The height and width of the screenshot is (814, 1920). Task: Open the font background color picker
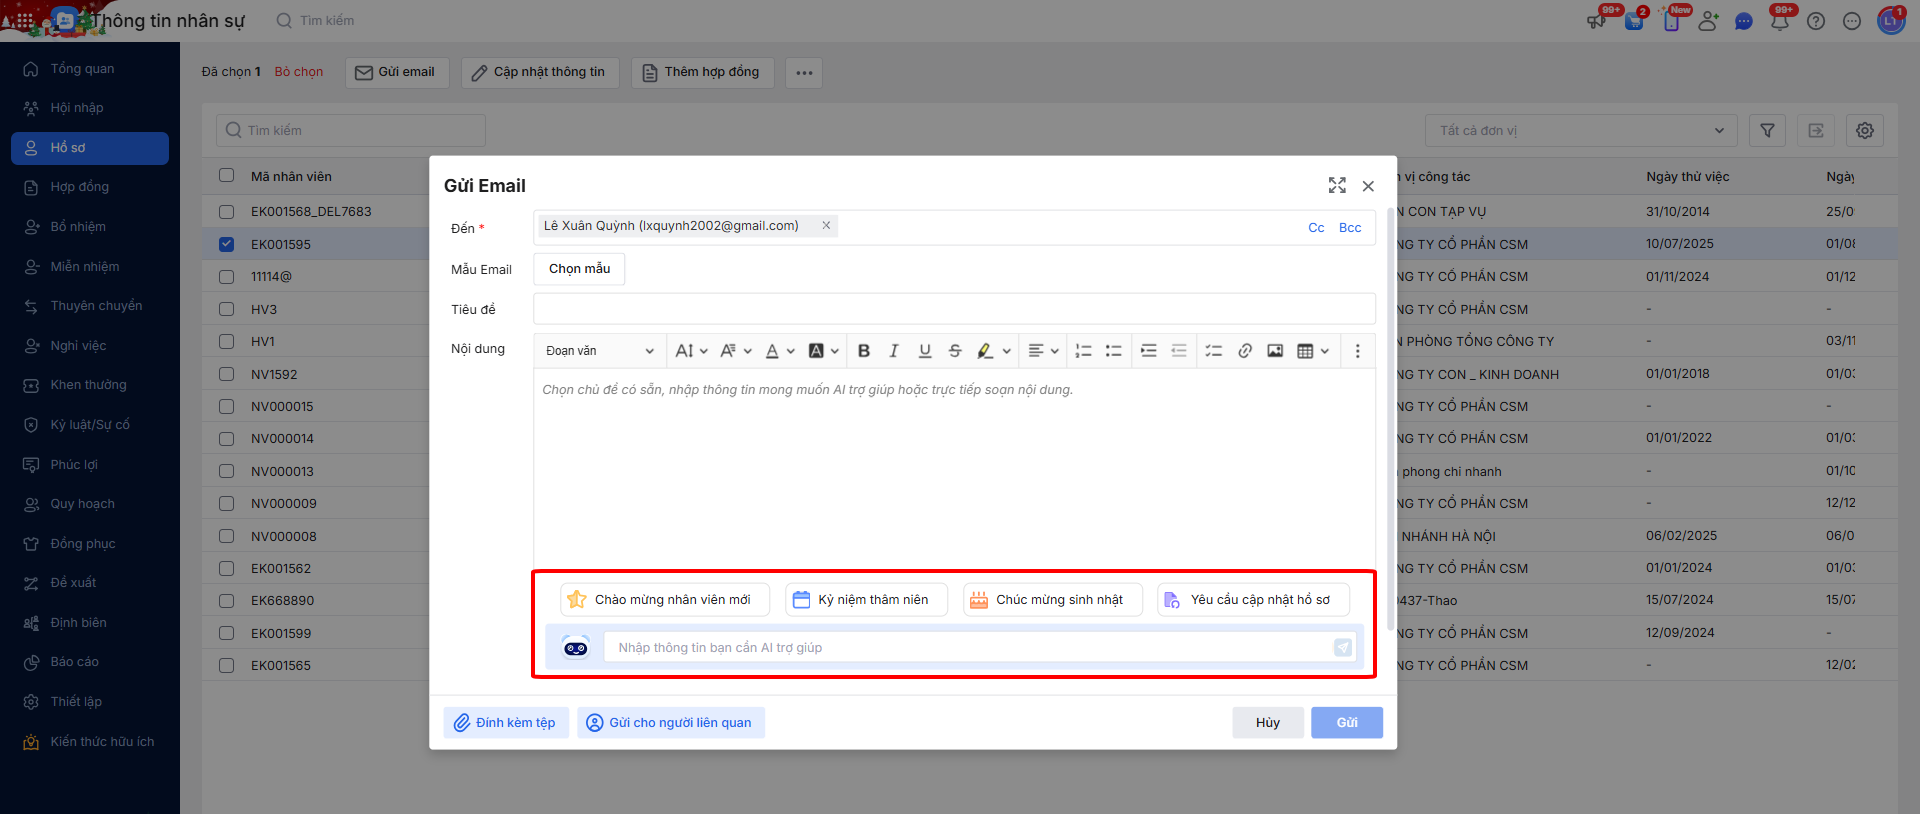click(x=823, y=351)
